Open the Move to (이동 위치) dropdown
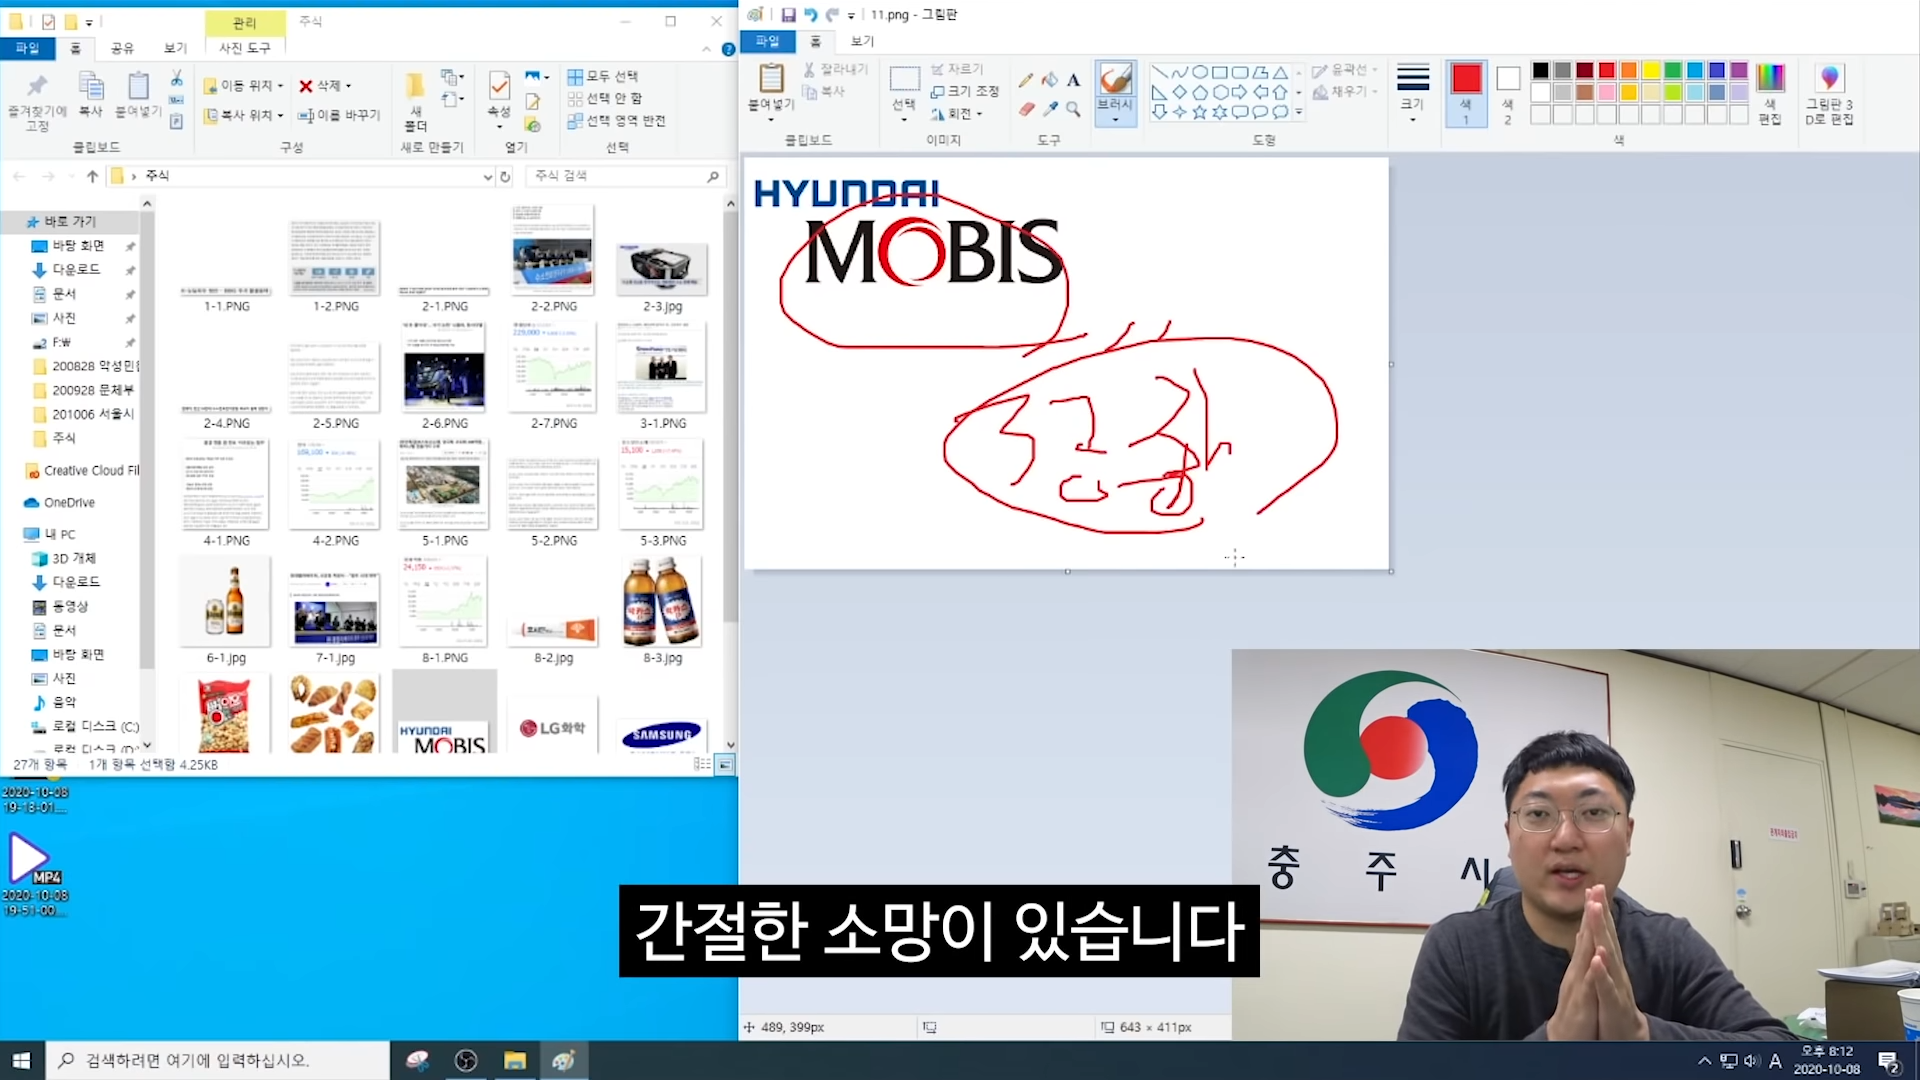 tap(244, 86)
